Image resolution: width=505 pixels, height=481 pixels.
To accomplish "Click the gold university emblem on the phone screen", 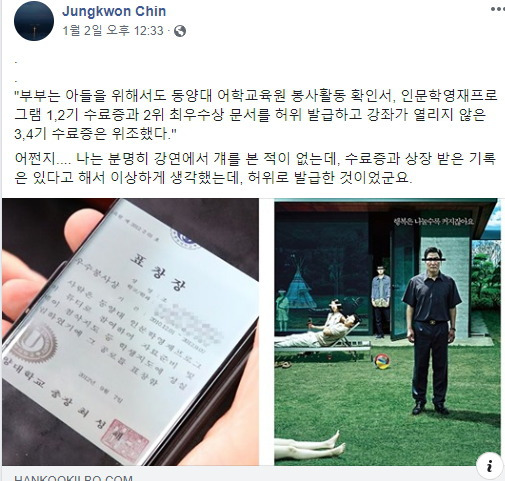I will 34,344.
